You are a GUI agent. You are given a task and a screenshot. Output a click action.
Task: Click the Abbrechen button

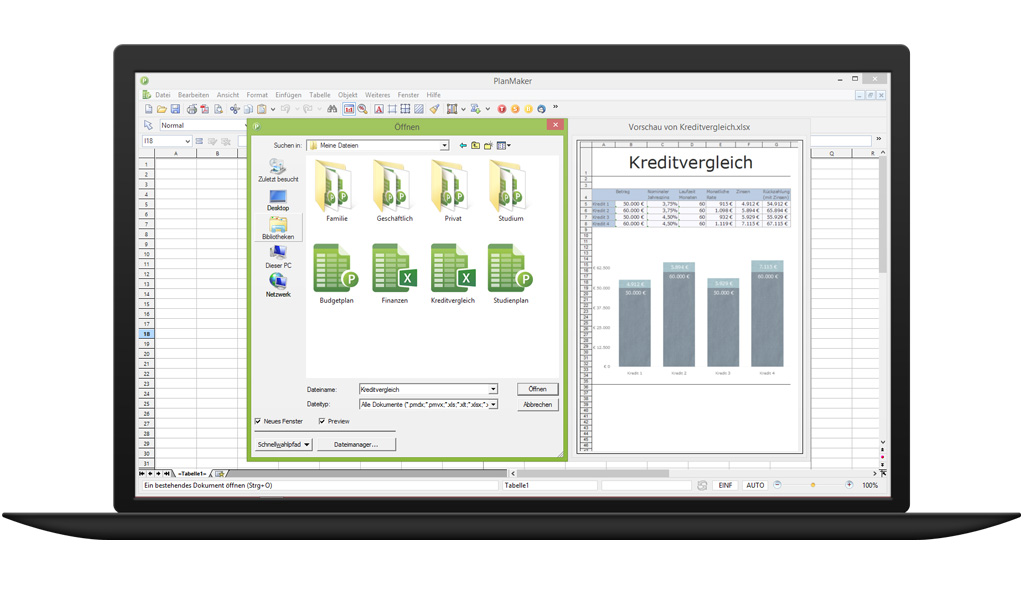point(537,405)
